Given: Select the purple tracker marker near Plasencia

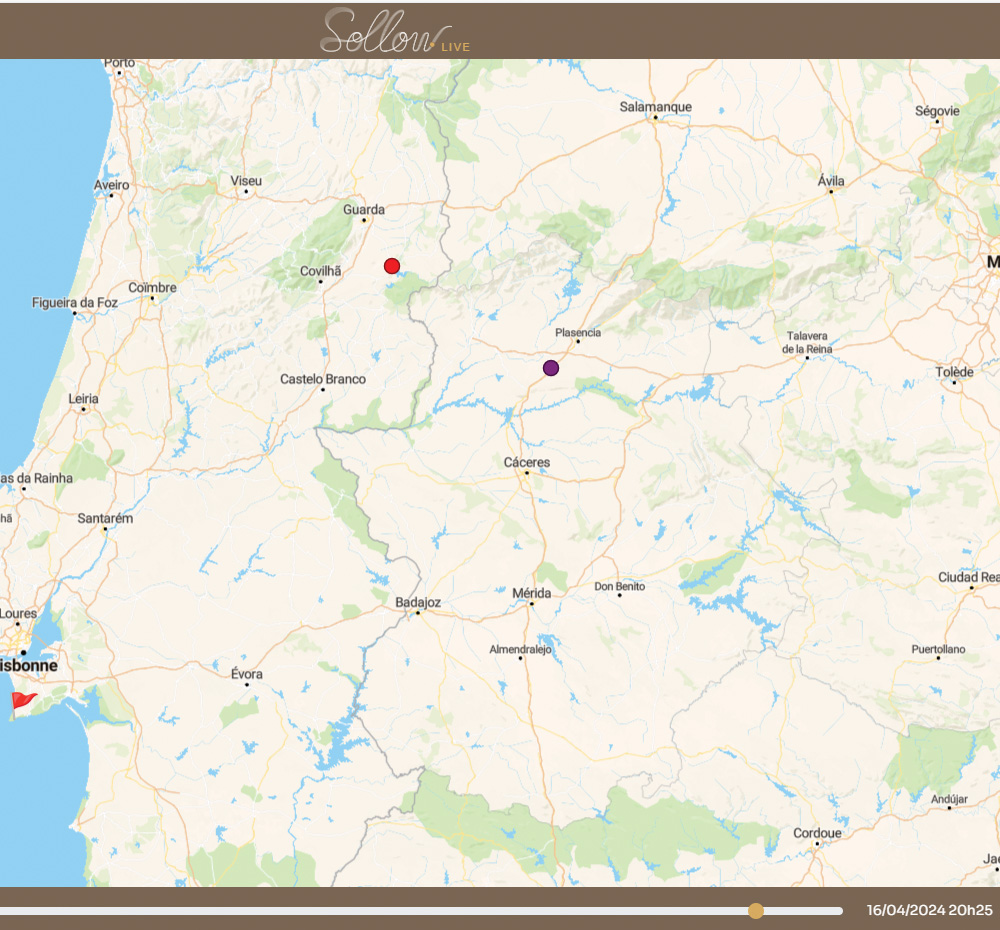Looking at the screenshot, I should (551, 368).
